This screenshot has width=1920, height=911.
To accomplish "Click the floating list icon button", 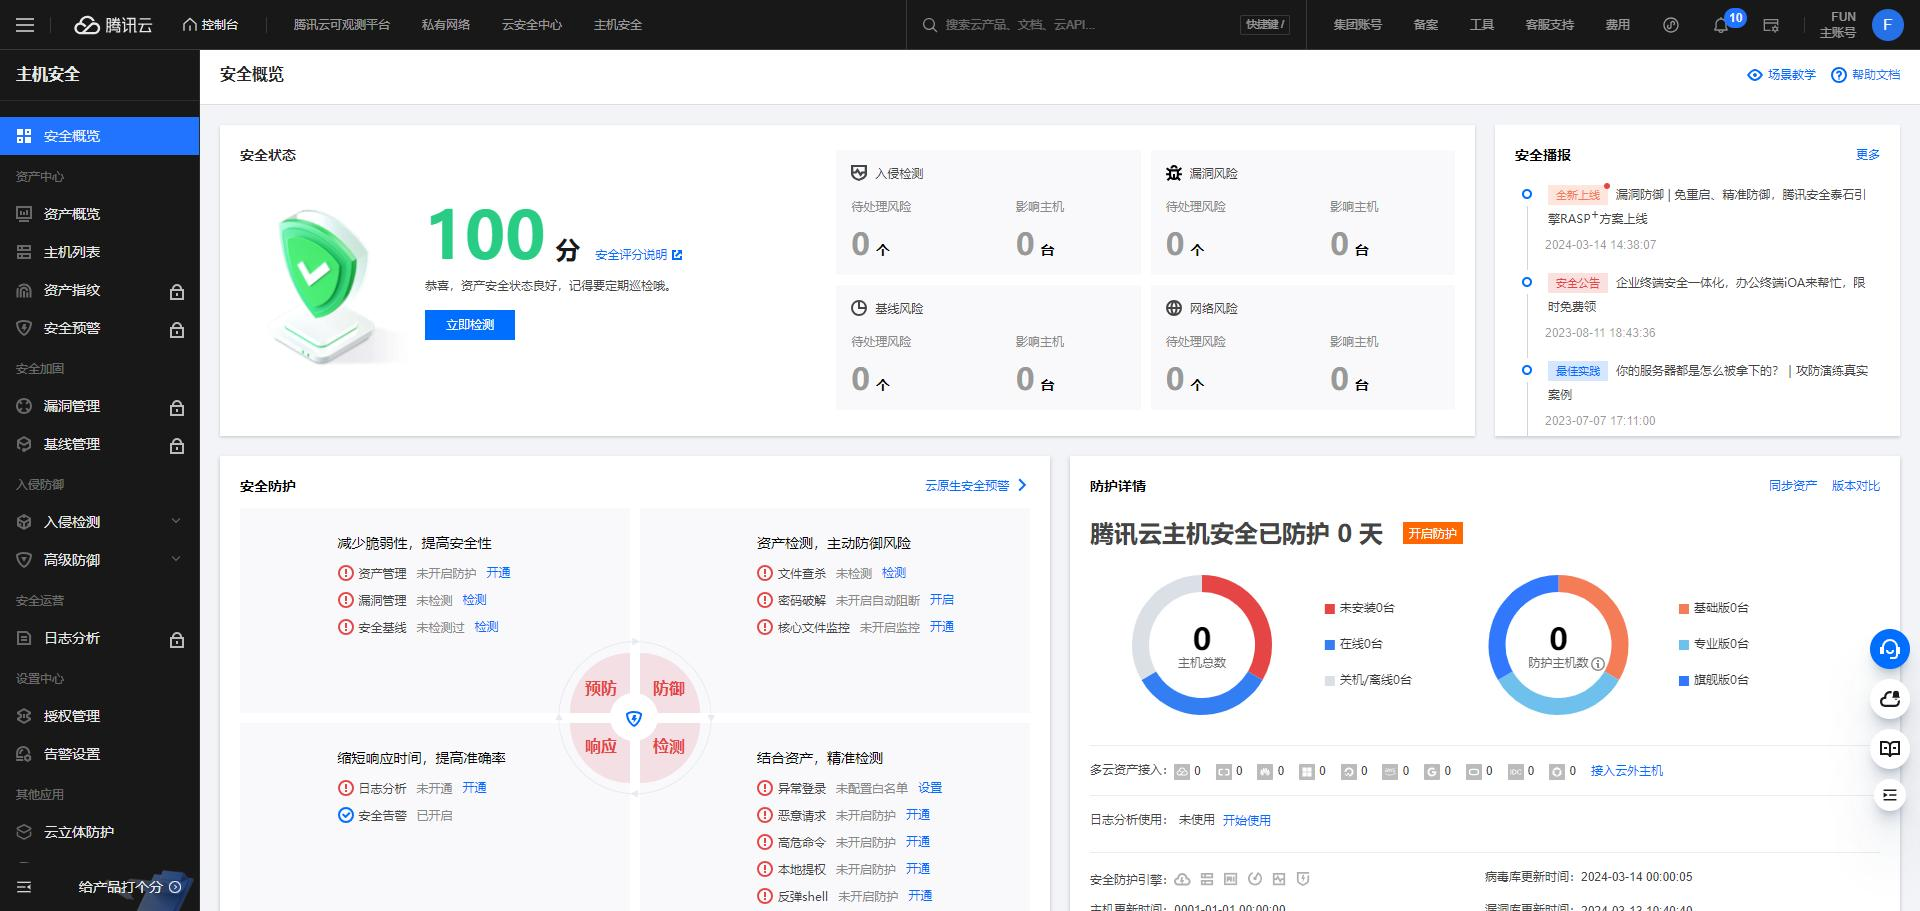I will pos(1890,795).
